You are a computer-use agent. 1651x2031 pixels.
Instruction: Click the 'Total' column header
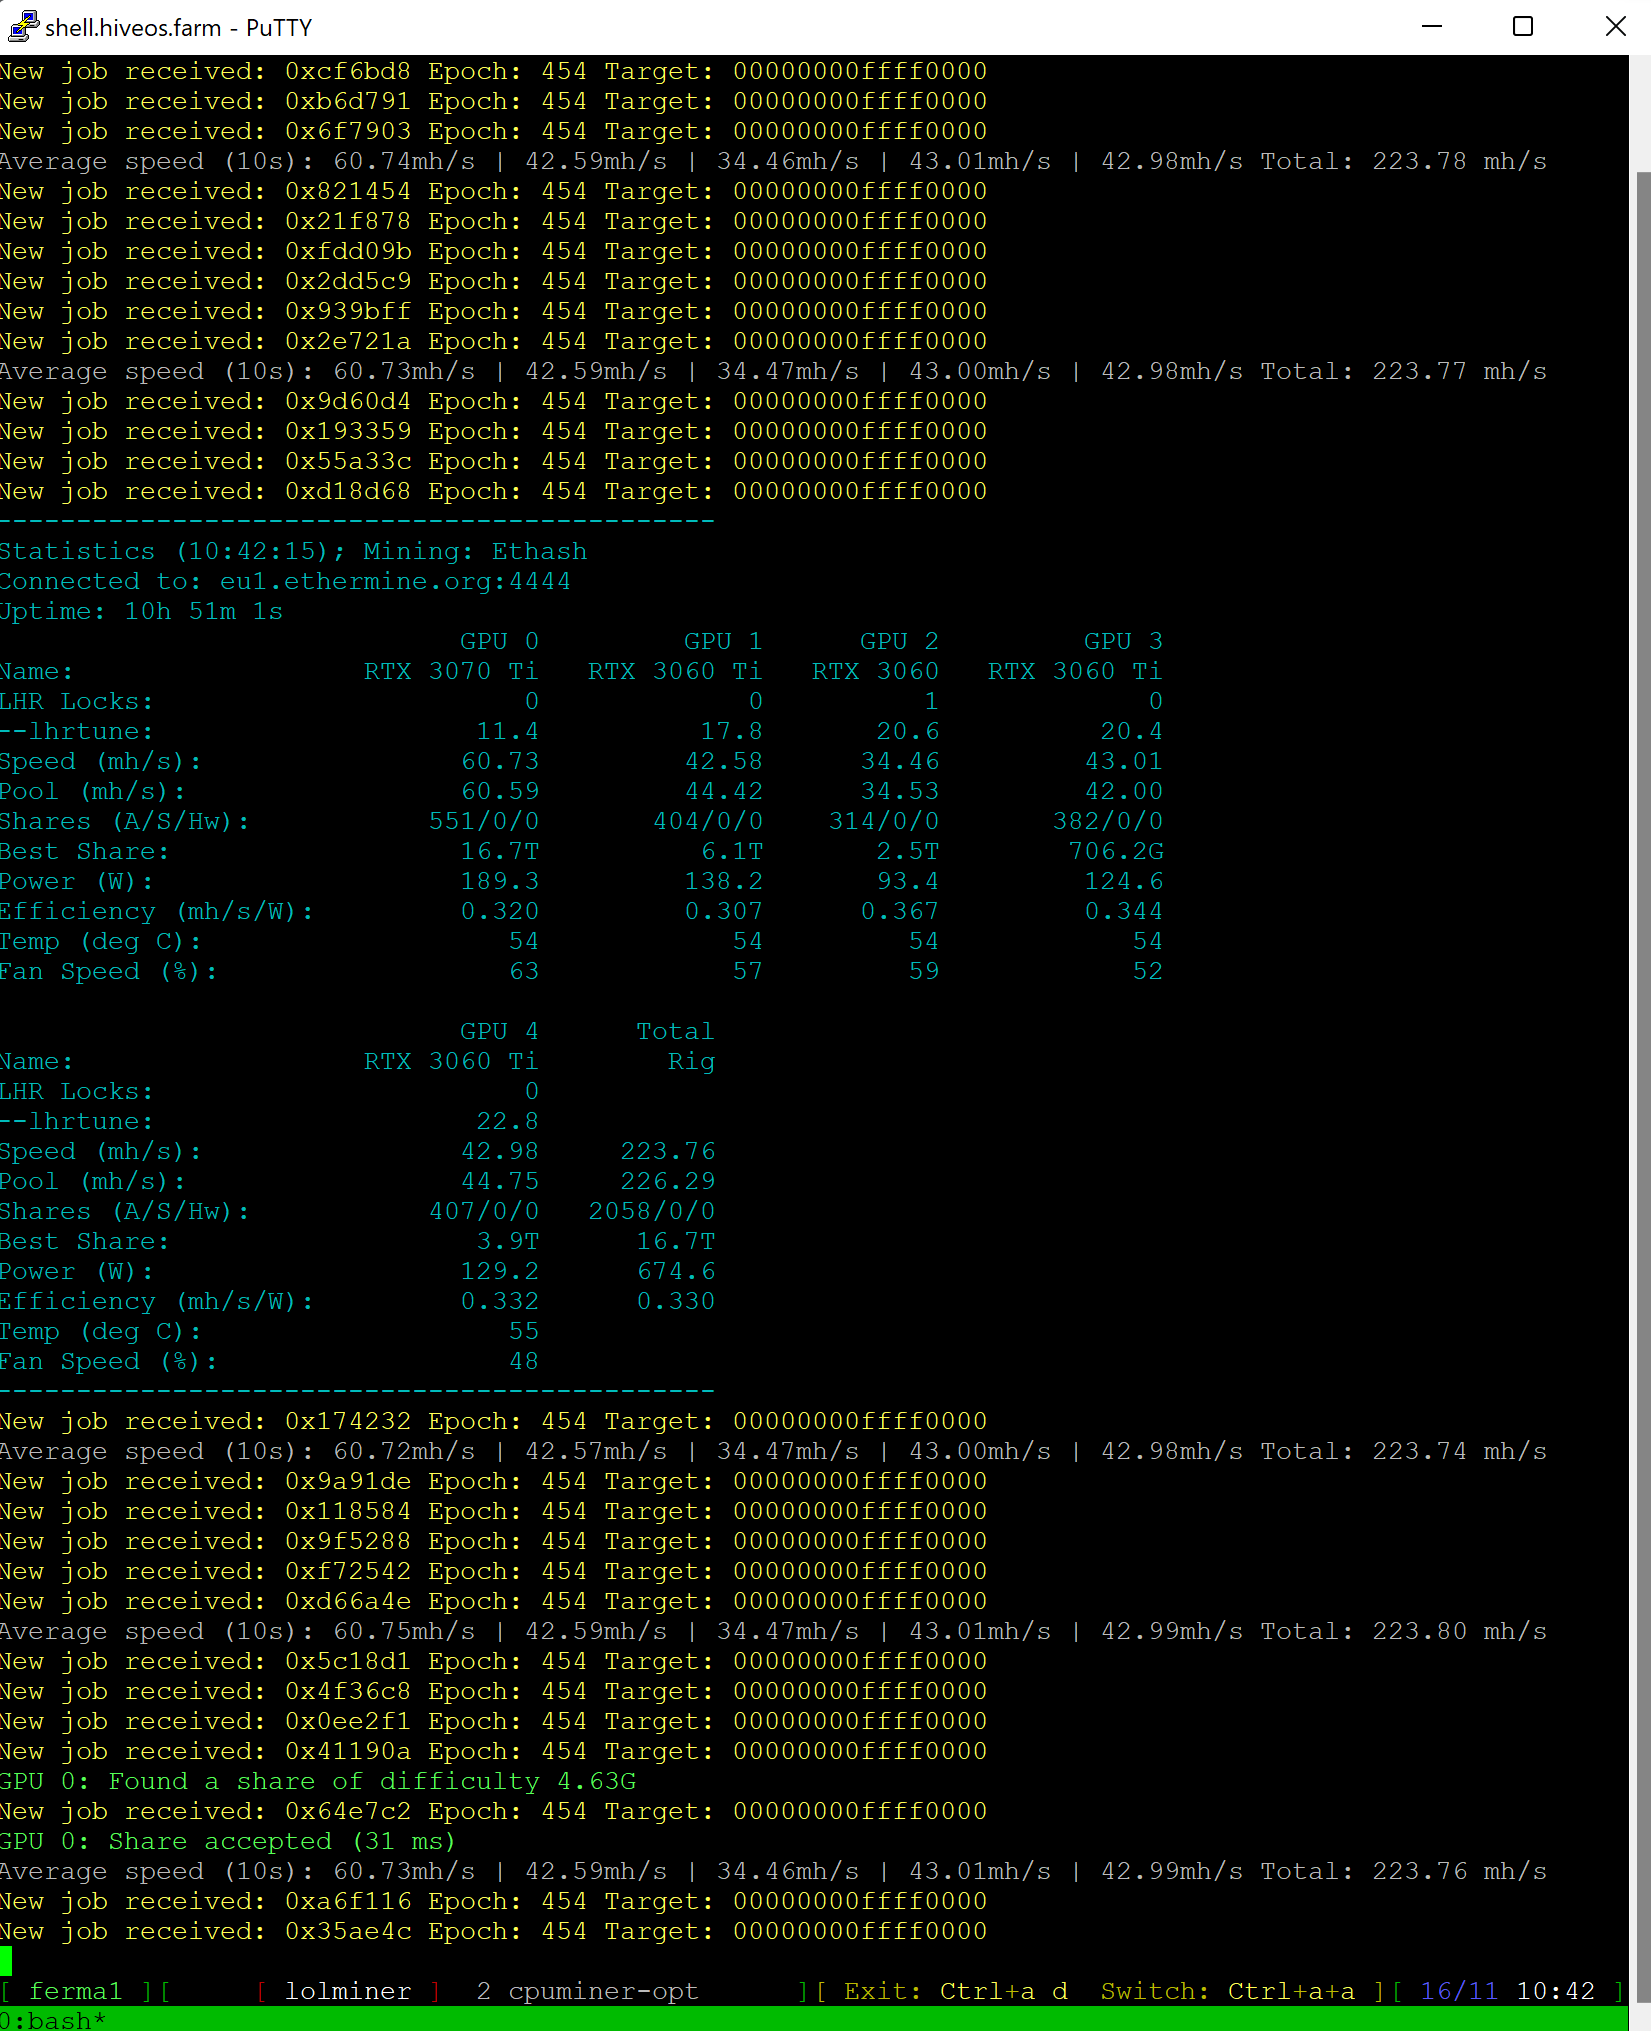(675, 1031)
